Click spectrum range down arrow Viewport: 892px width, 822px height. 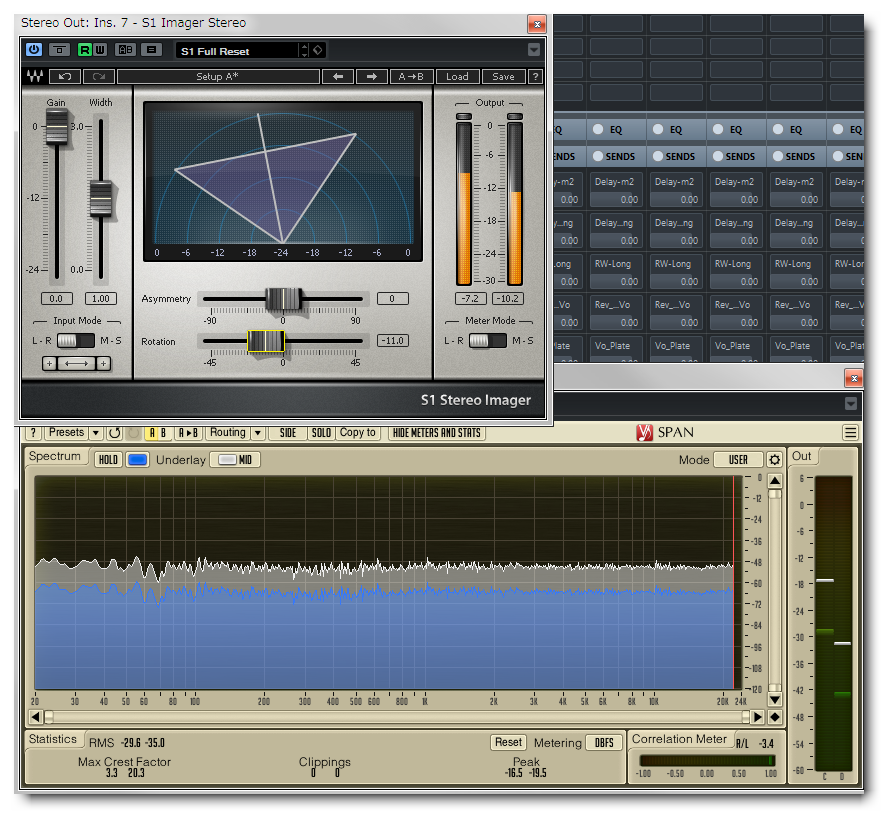775,700
